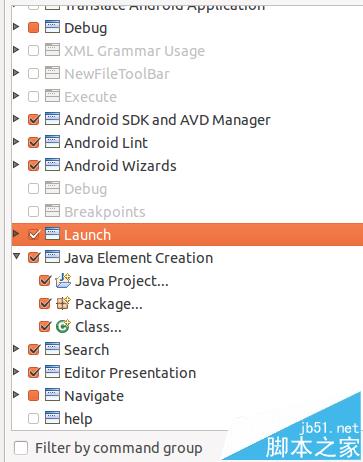Select the 'Android Lint' label
Screen dimensions: 363x462
(106, 143)
